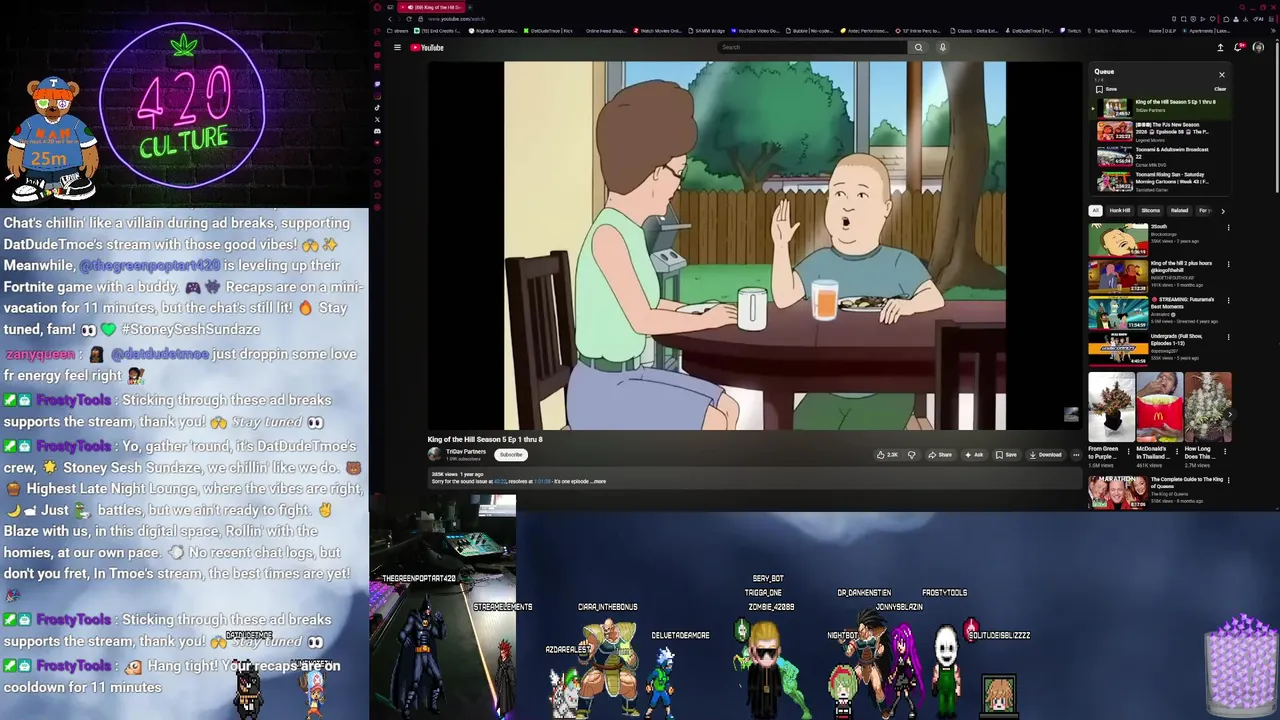Click the Ask button
The width and height of the screenshot is (1280, 720).
[x=973, y=455]
